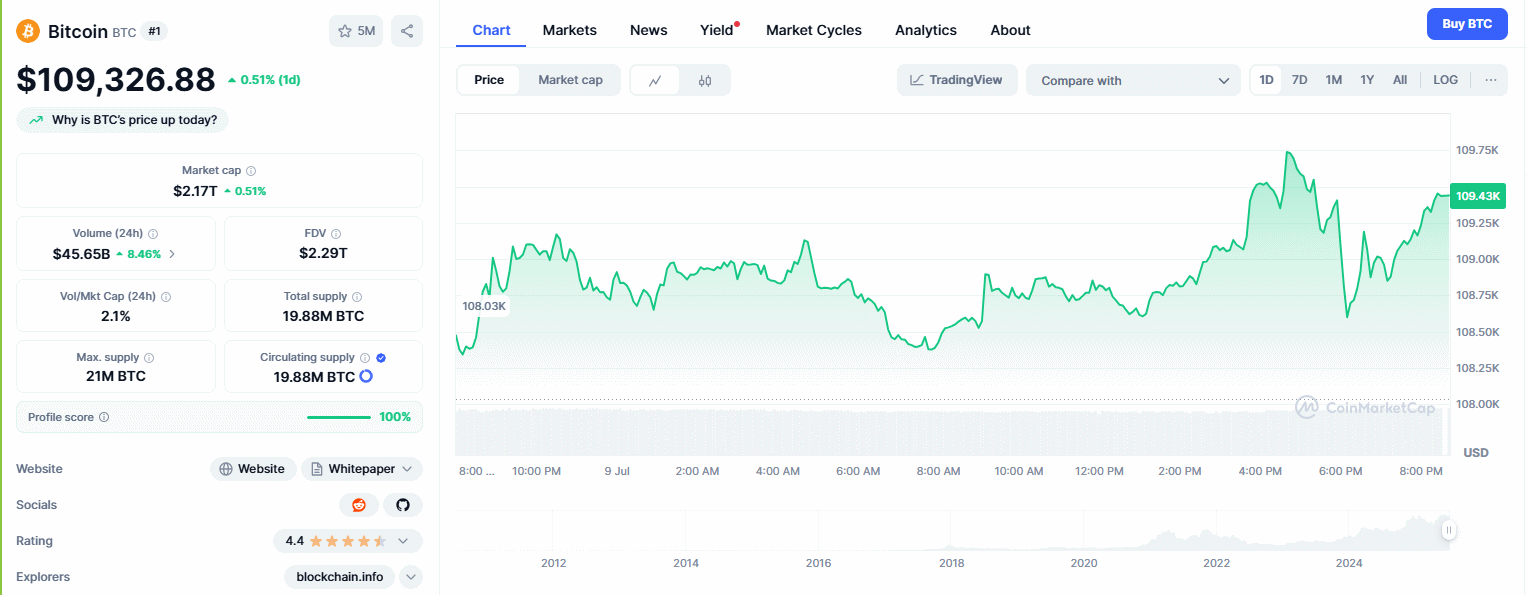This screenshot has width=1527, height=595.
Task: Click FDV info icon
Action: (336, 233)
